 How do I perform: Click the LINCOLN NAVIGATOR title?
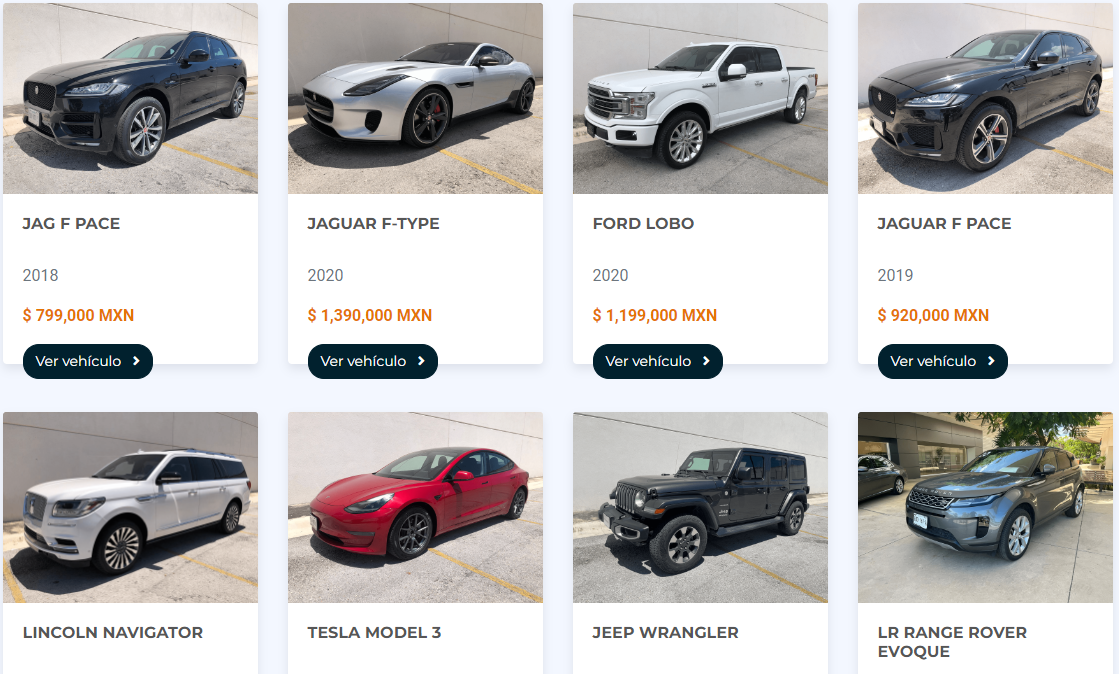click(x=113, y=633)
